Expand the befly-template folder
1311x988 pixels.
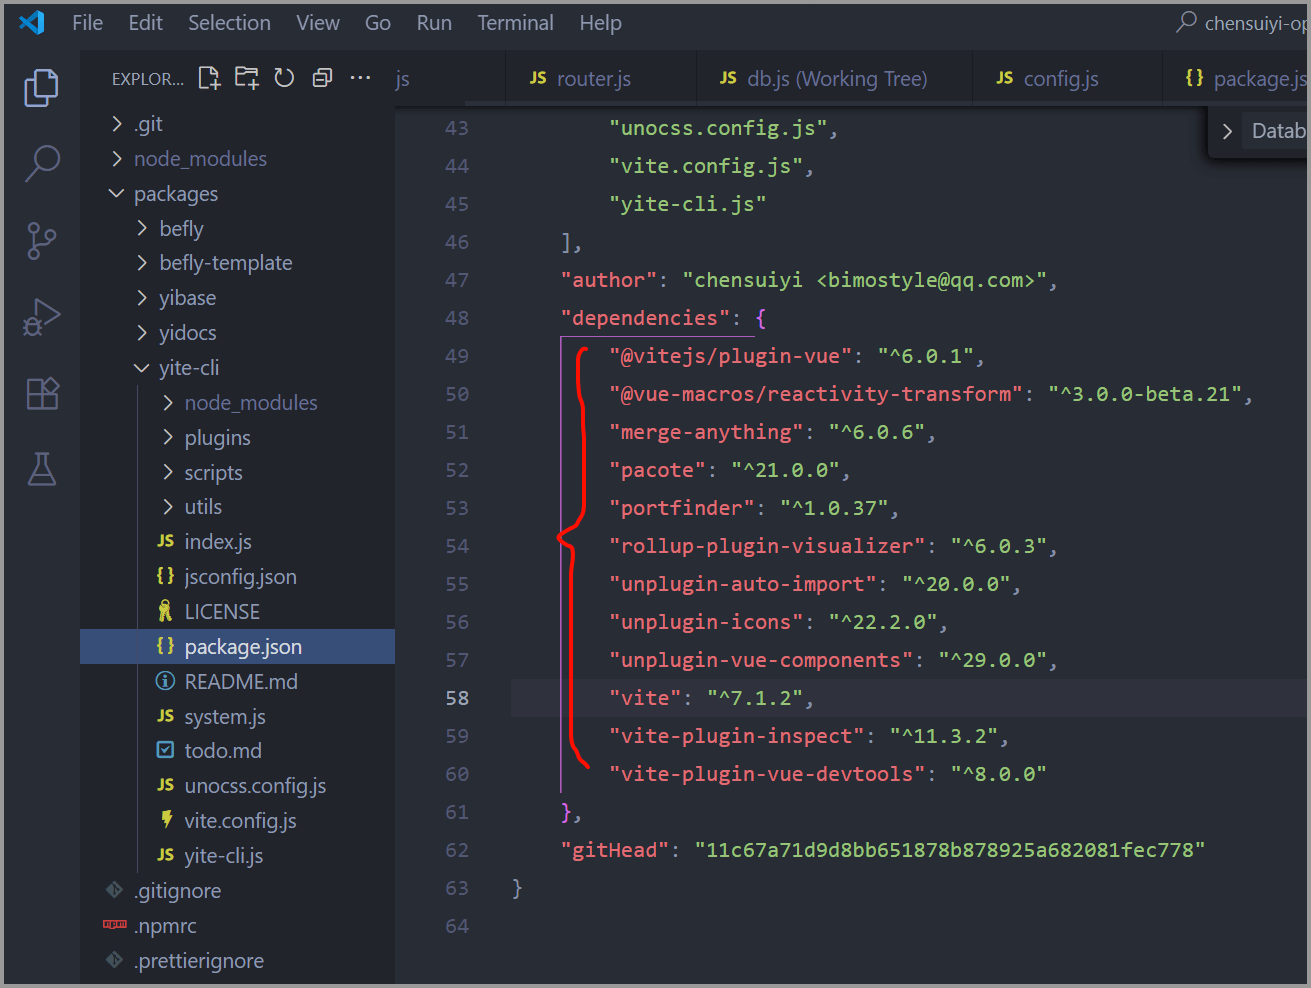(225, 263)
